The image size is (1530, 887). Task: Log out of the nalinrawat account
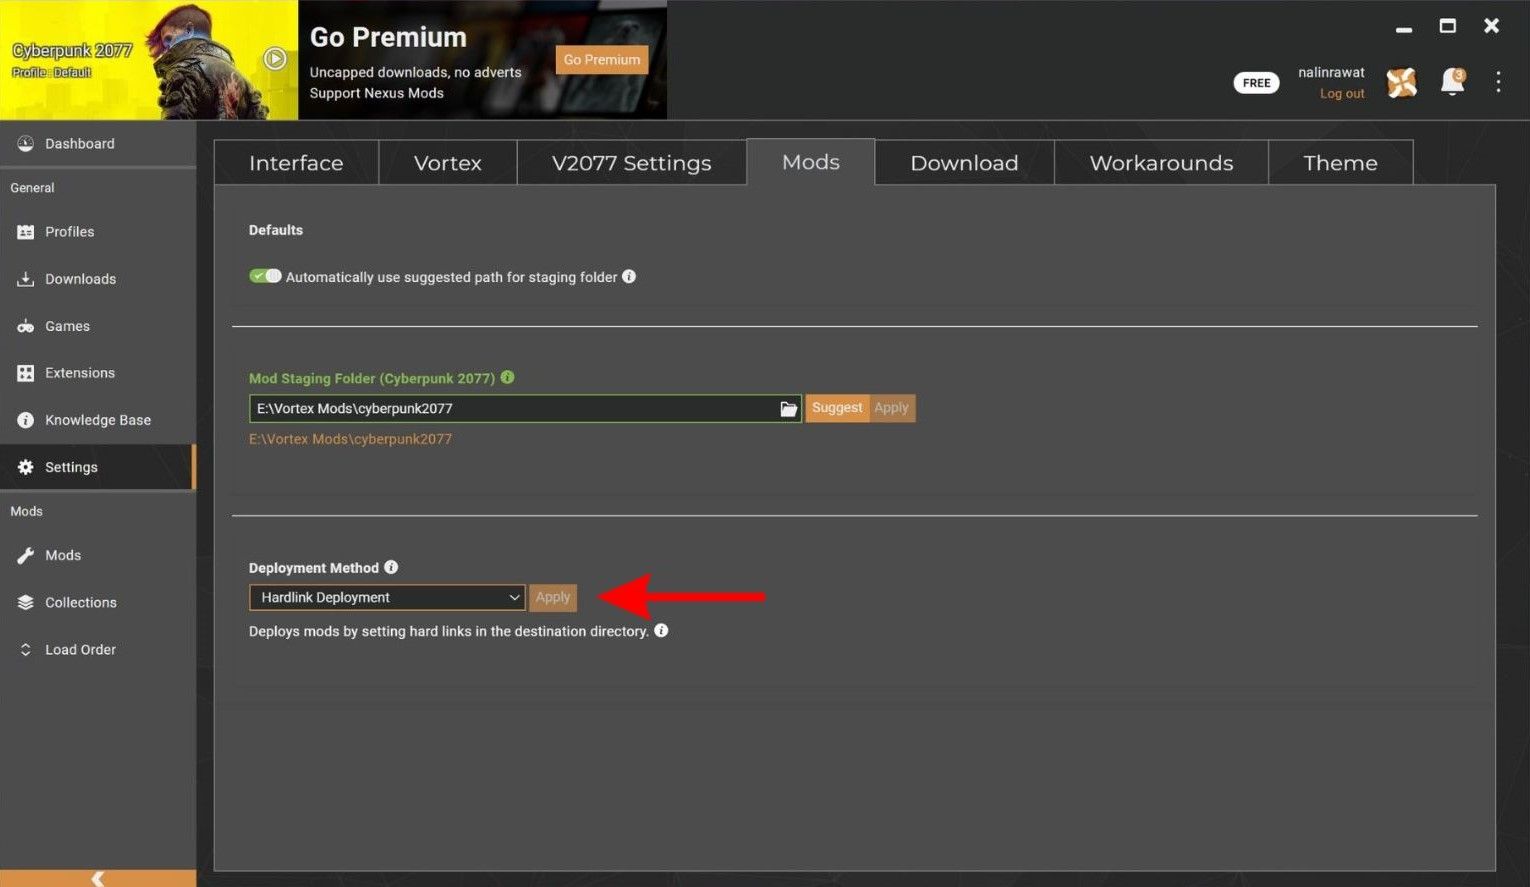pyautogui.click(x=1341, y=93)
